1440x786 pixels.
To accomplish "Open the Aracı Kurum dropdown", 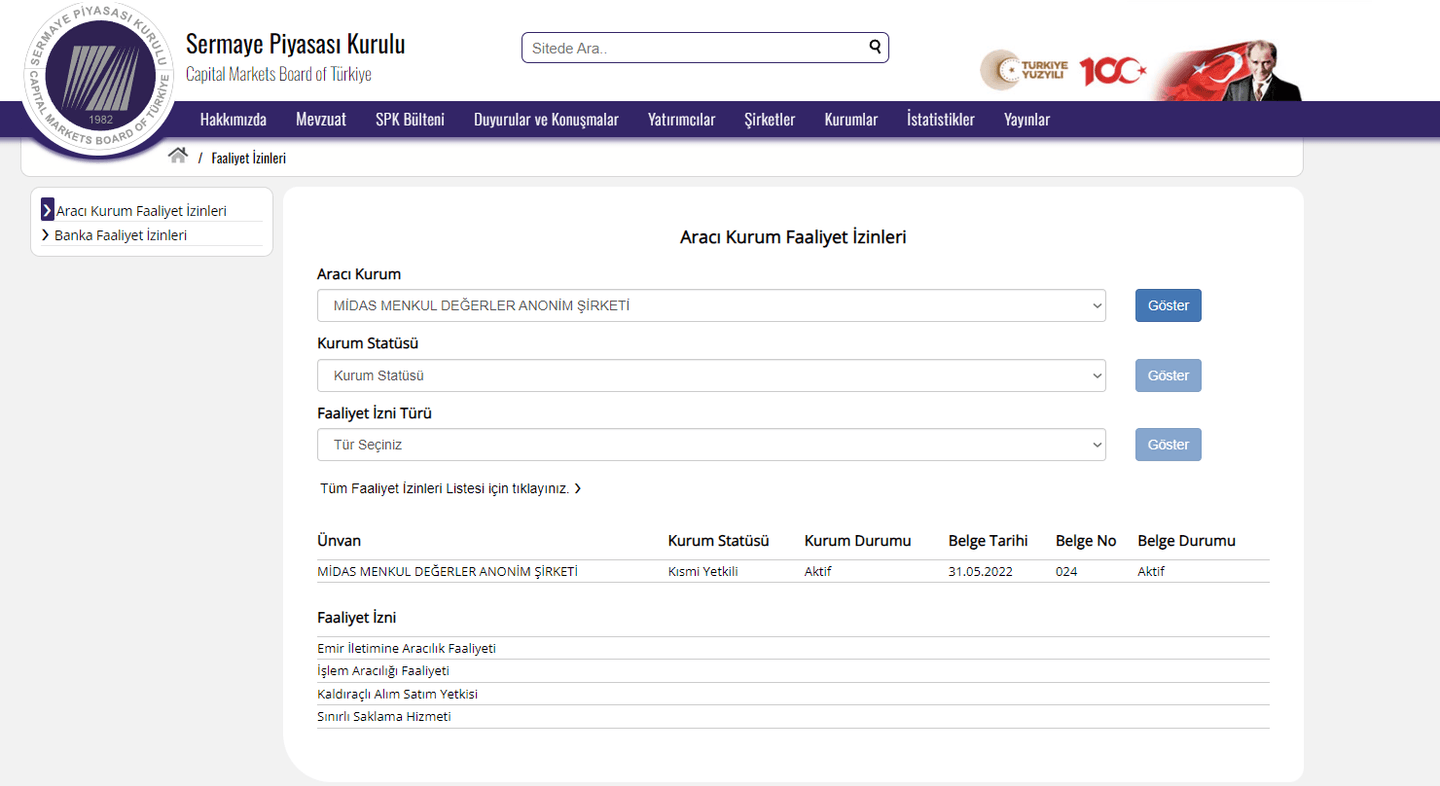I will tap(711, 306).
